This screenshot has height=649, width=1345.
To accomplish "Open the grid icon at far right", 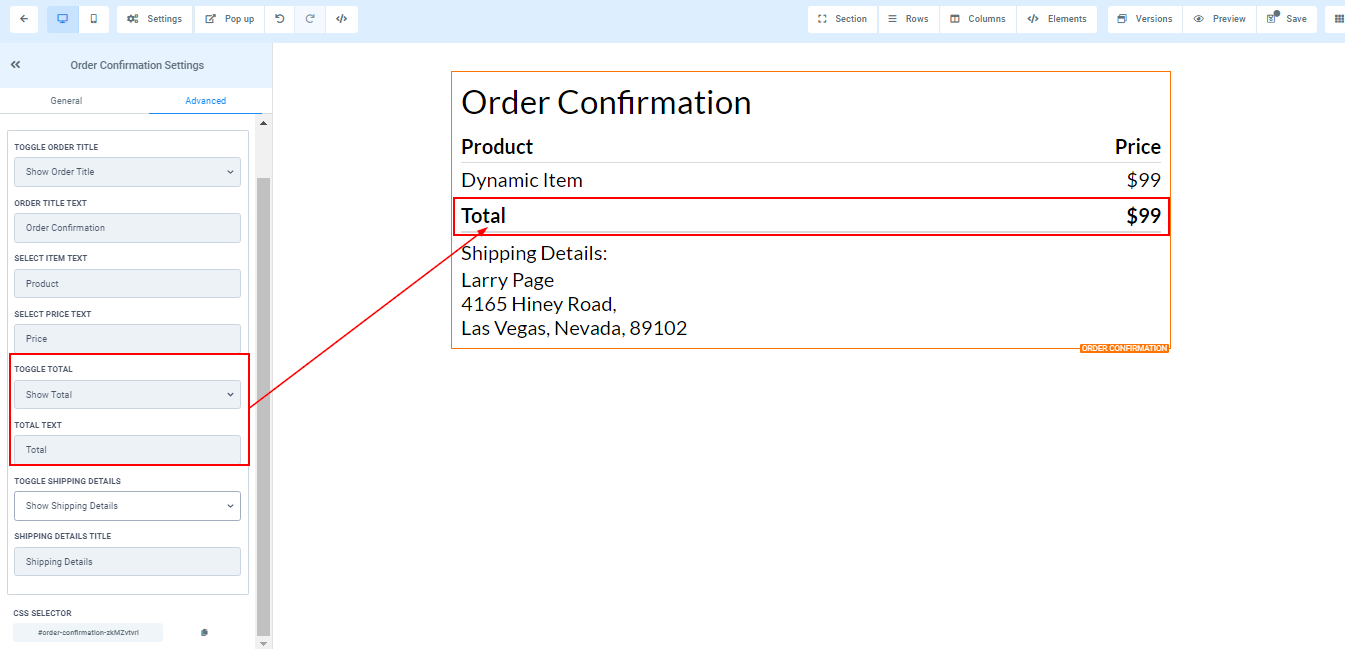I will pos(1339,19).
